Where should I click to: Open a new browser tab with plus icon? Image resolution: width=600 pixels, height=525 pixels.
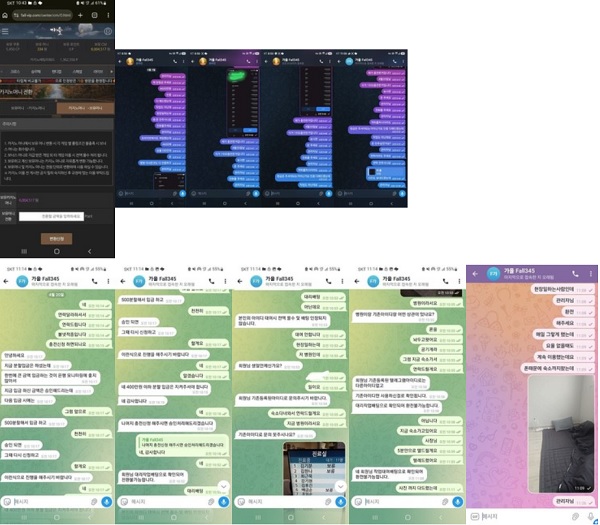click(x=80, y=15)
